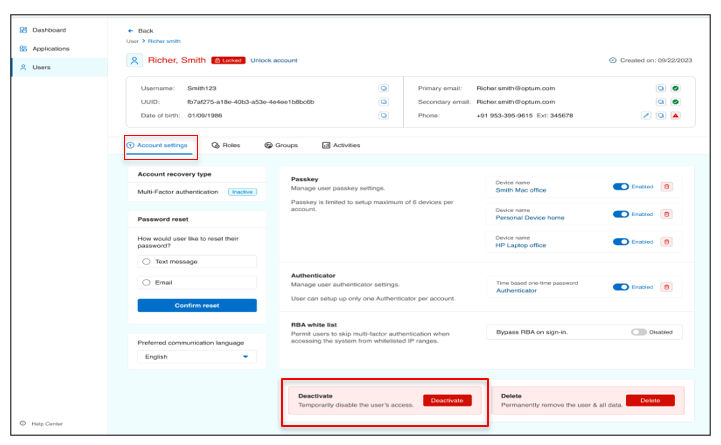
Task: Click the HP Laptop office device name
Action: [521, 245]
